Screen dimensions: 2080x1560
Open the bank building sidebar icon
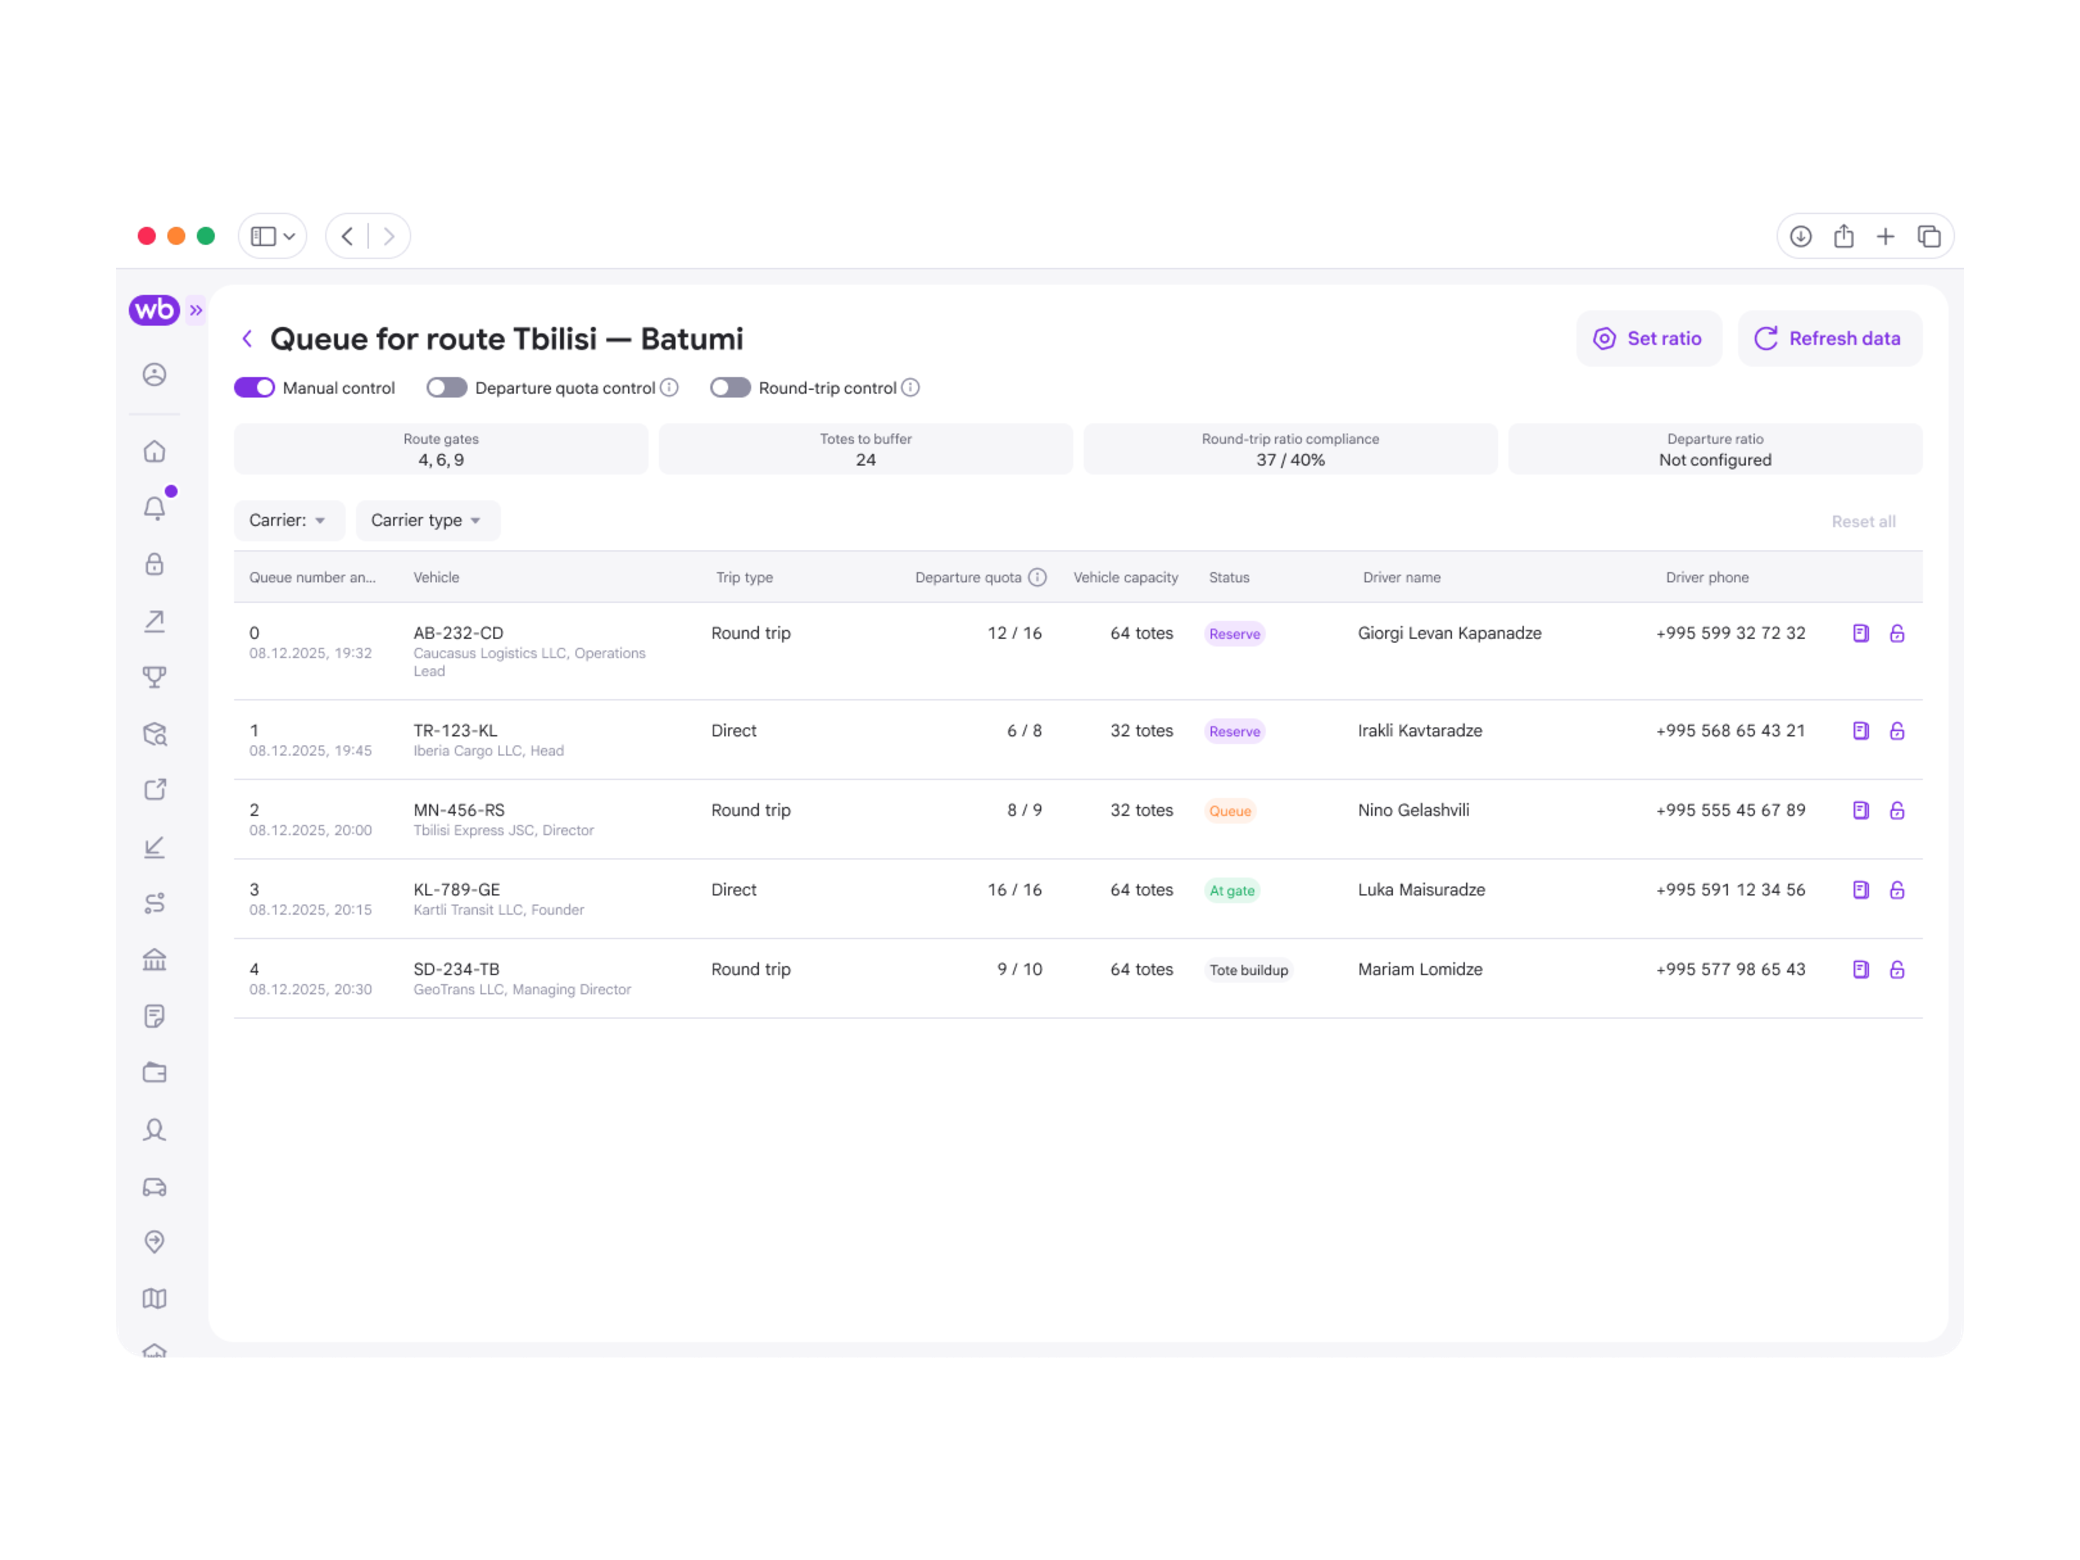tap(154, 960)
